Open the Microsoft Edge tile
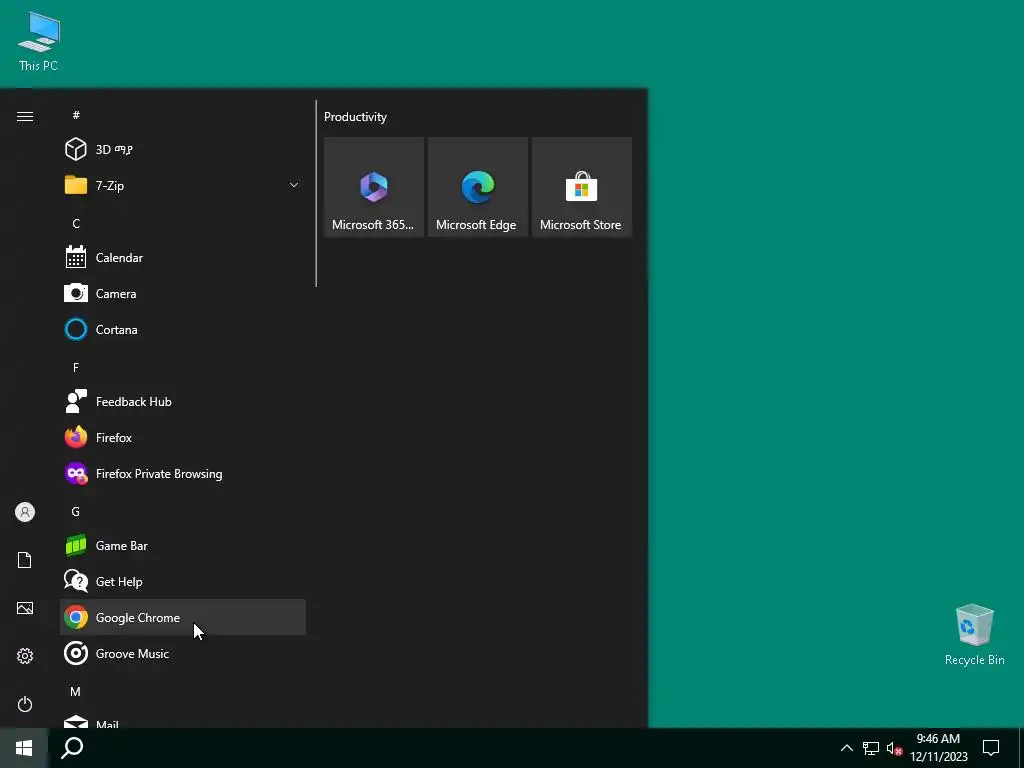 pos(477,187)
